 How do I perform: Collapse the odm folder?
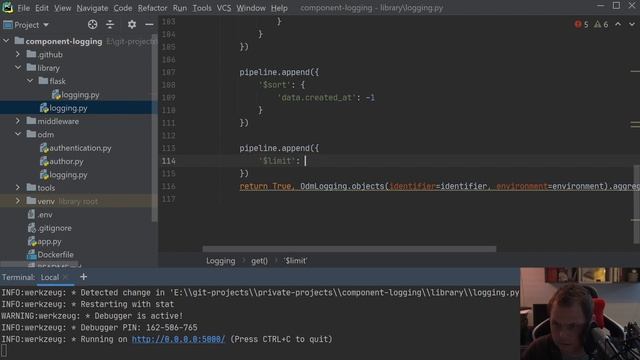point(18,134)
